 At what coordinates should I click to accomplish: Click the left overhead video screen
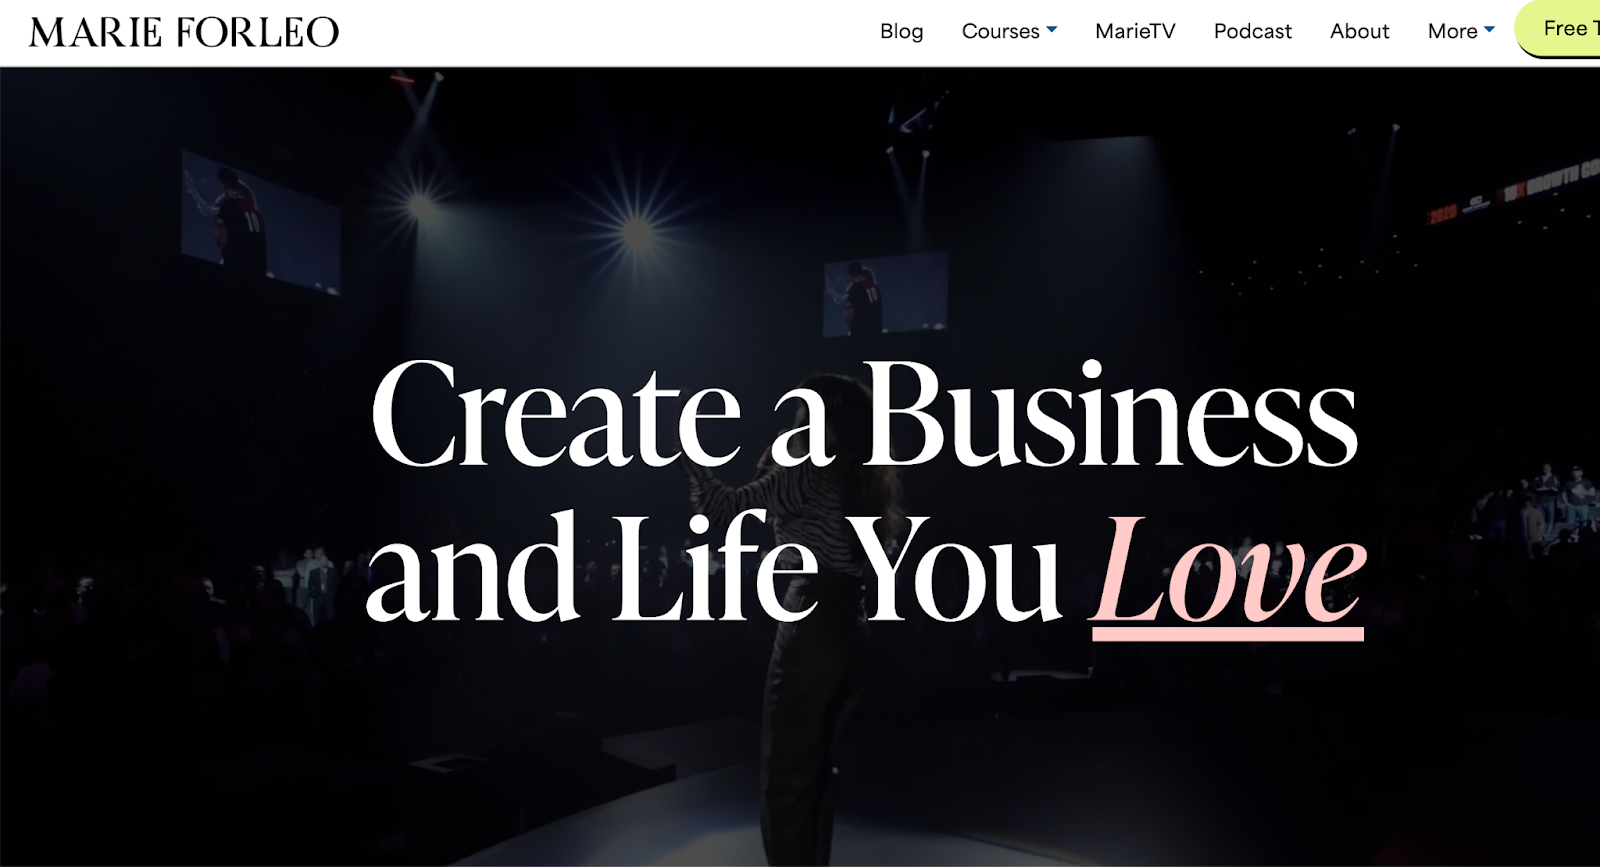pos(261,222)
